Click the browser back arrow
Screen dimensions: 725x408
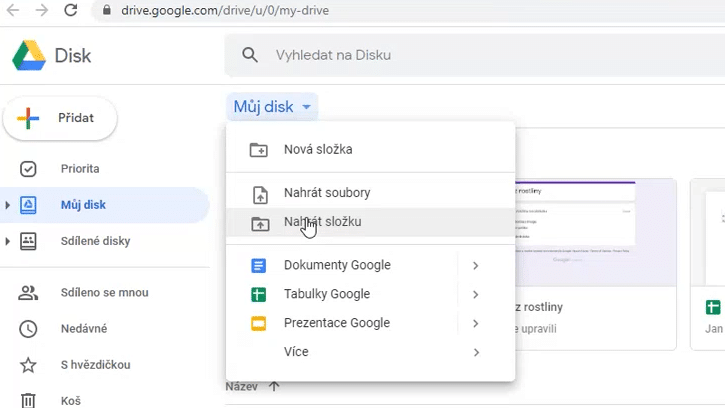click(x=13, y=10)
